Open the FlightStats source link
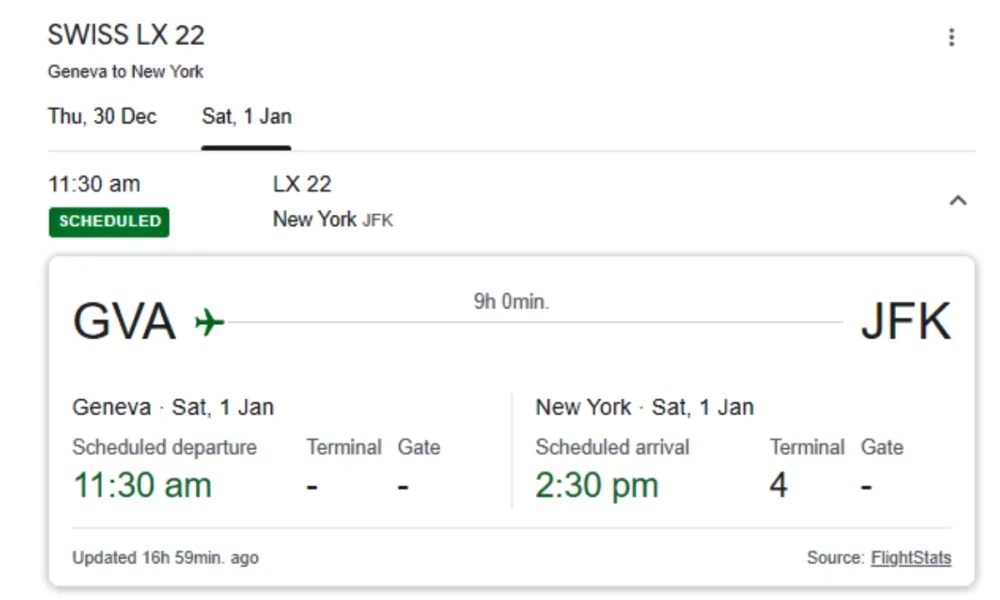This screenshot has height=600, width=1000. pyautogui.click(x=913, y=558)
